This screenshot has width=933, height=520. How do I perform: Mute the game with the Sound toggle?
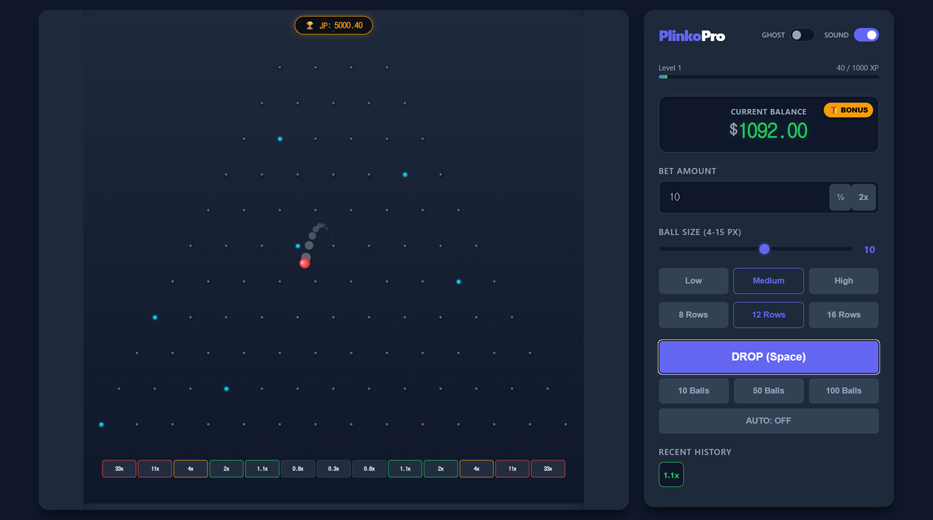click(866, 35)
